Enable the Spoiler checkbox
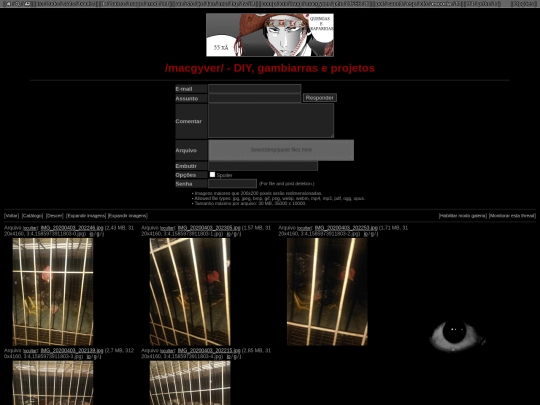Image resolution: width=540 pixels, height=405 pixels. (212, 175)
